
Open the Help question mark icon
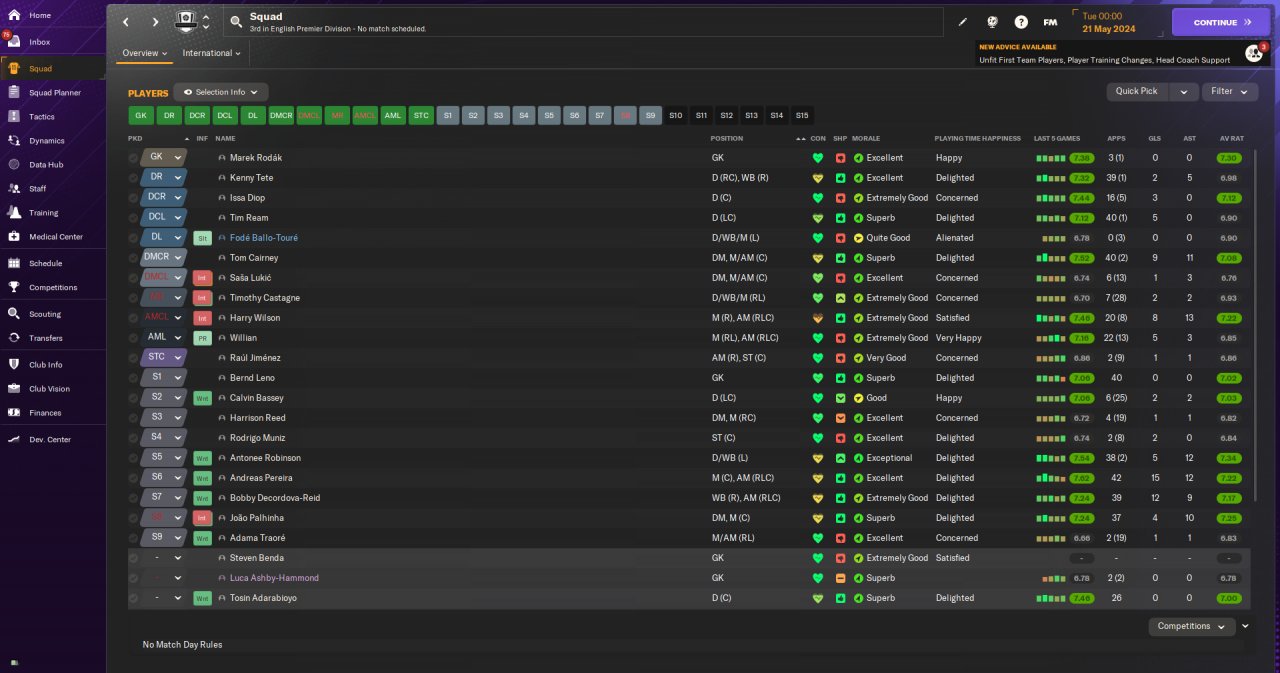[x=1021, y=22]
